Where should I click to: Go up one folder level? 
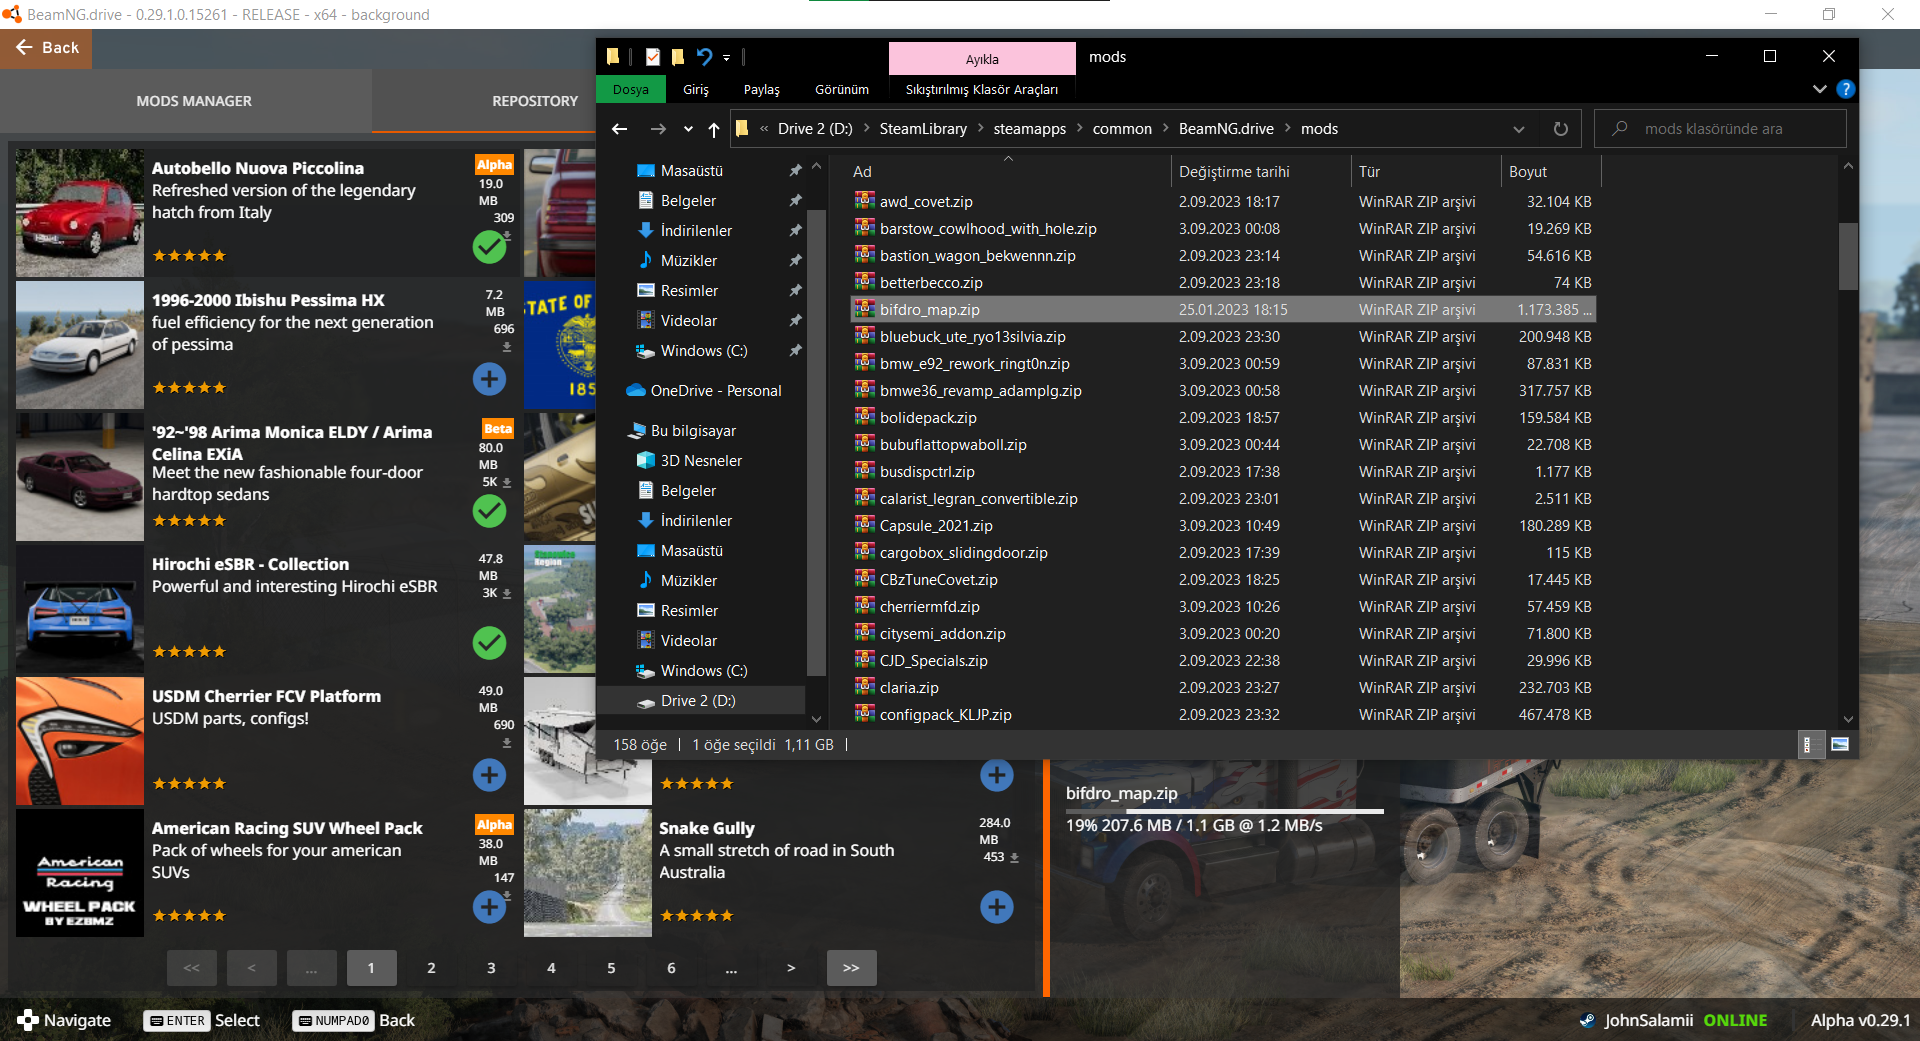point(714,129)
